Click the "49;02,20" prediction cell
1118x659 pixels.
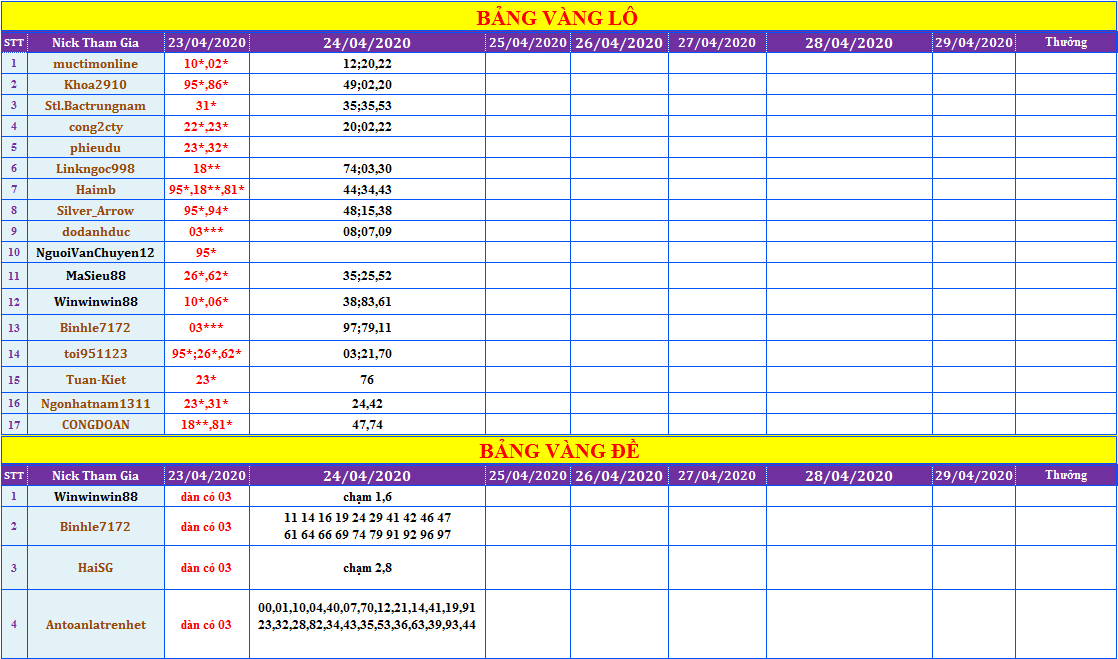(367, 85)
